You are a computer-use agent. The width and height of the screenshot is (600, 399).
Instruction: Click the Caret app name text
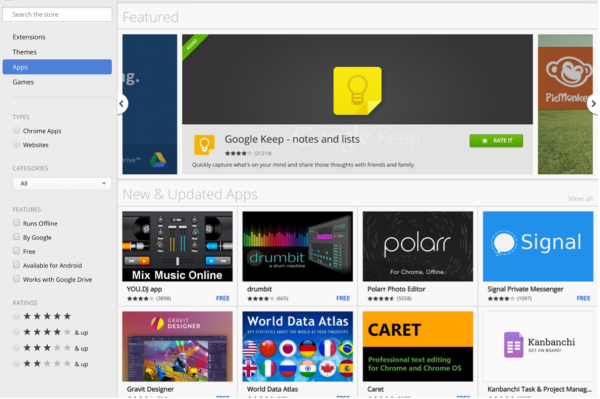[375, 389]
